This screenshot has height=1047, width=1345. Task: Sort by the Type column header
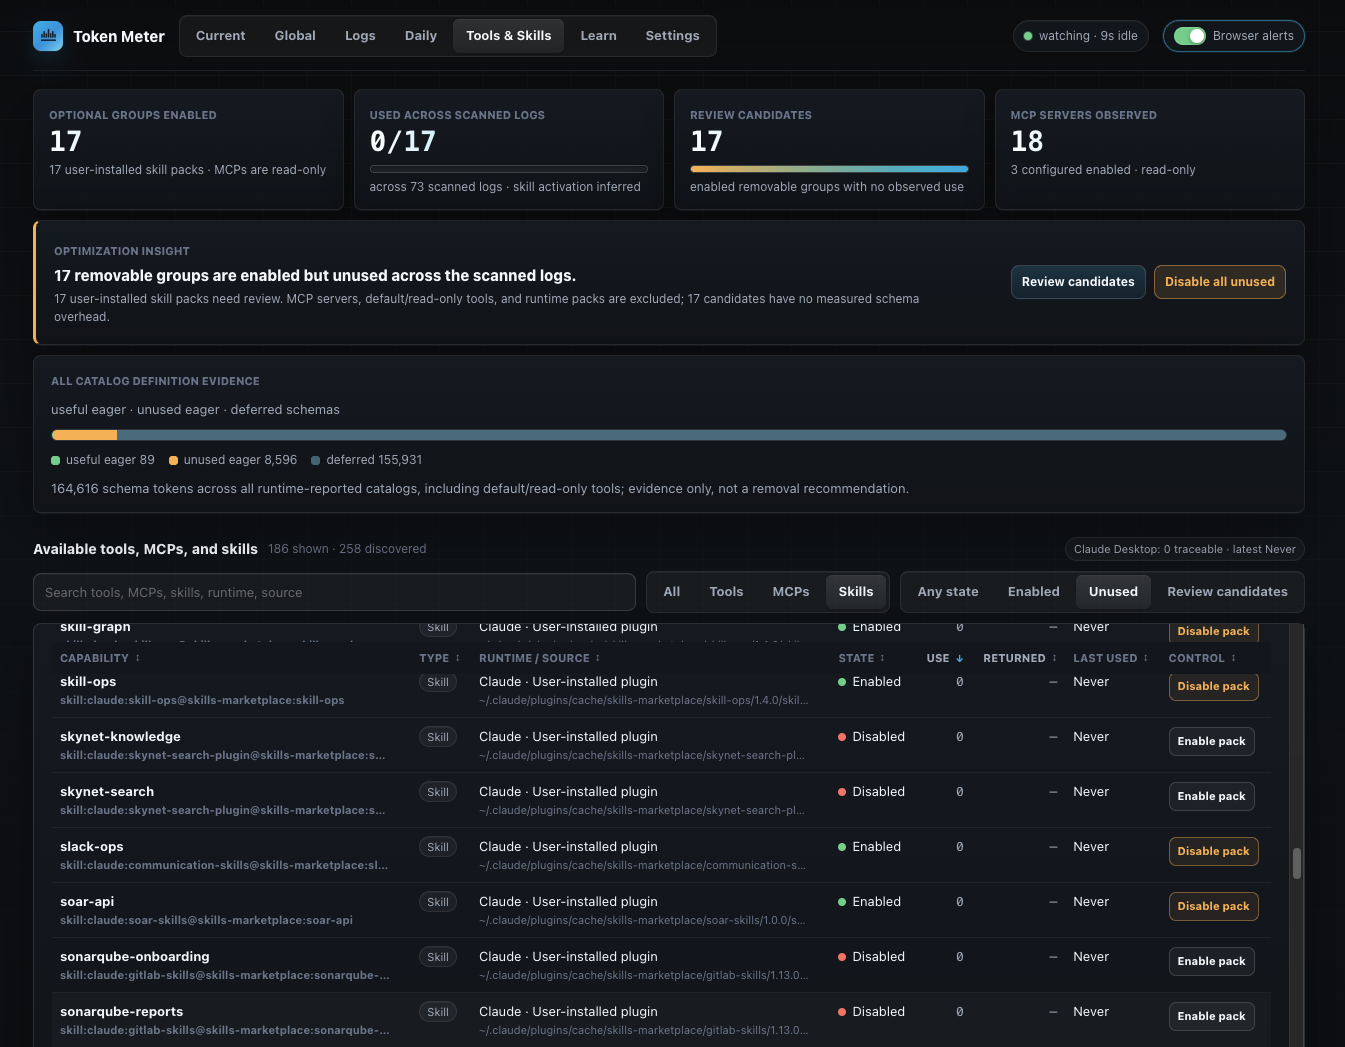(x=440, y=658)
